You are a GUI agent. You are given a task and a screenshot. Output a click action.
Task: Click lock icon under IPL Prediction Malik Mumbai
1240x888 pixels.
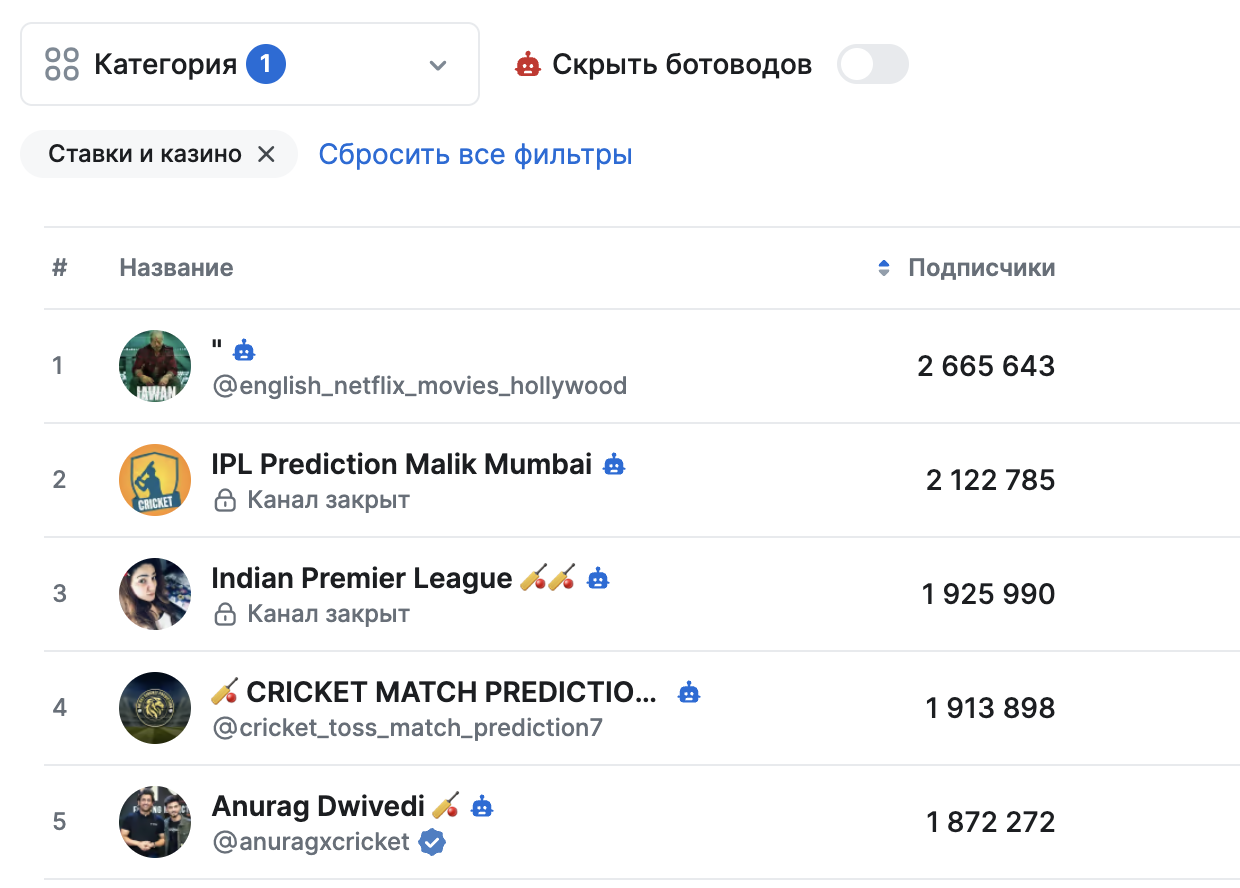pyautogui.click(x=225, y=500)
